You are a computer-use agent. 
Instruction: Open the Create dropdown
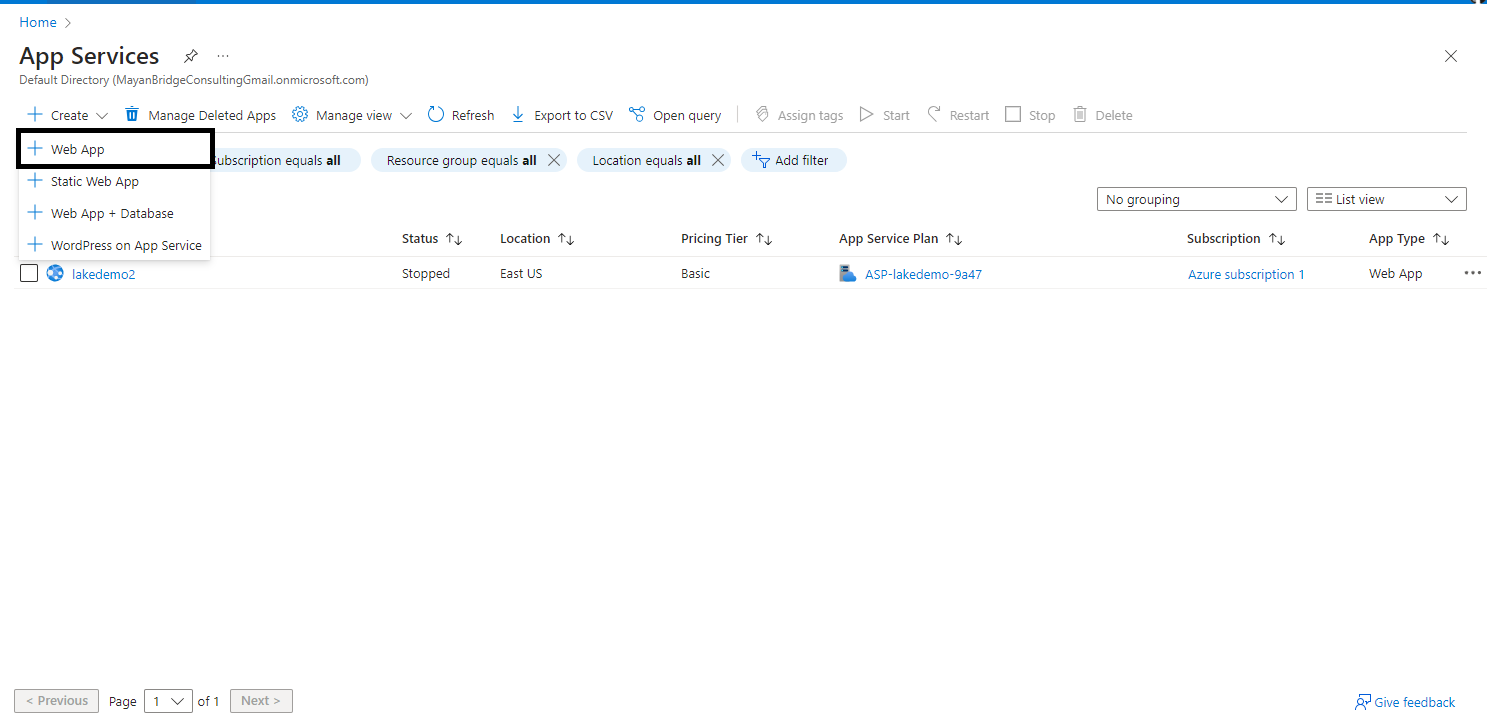pos(67,115)
